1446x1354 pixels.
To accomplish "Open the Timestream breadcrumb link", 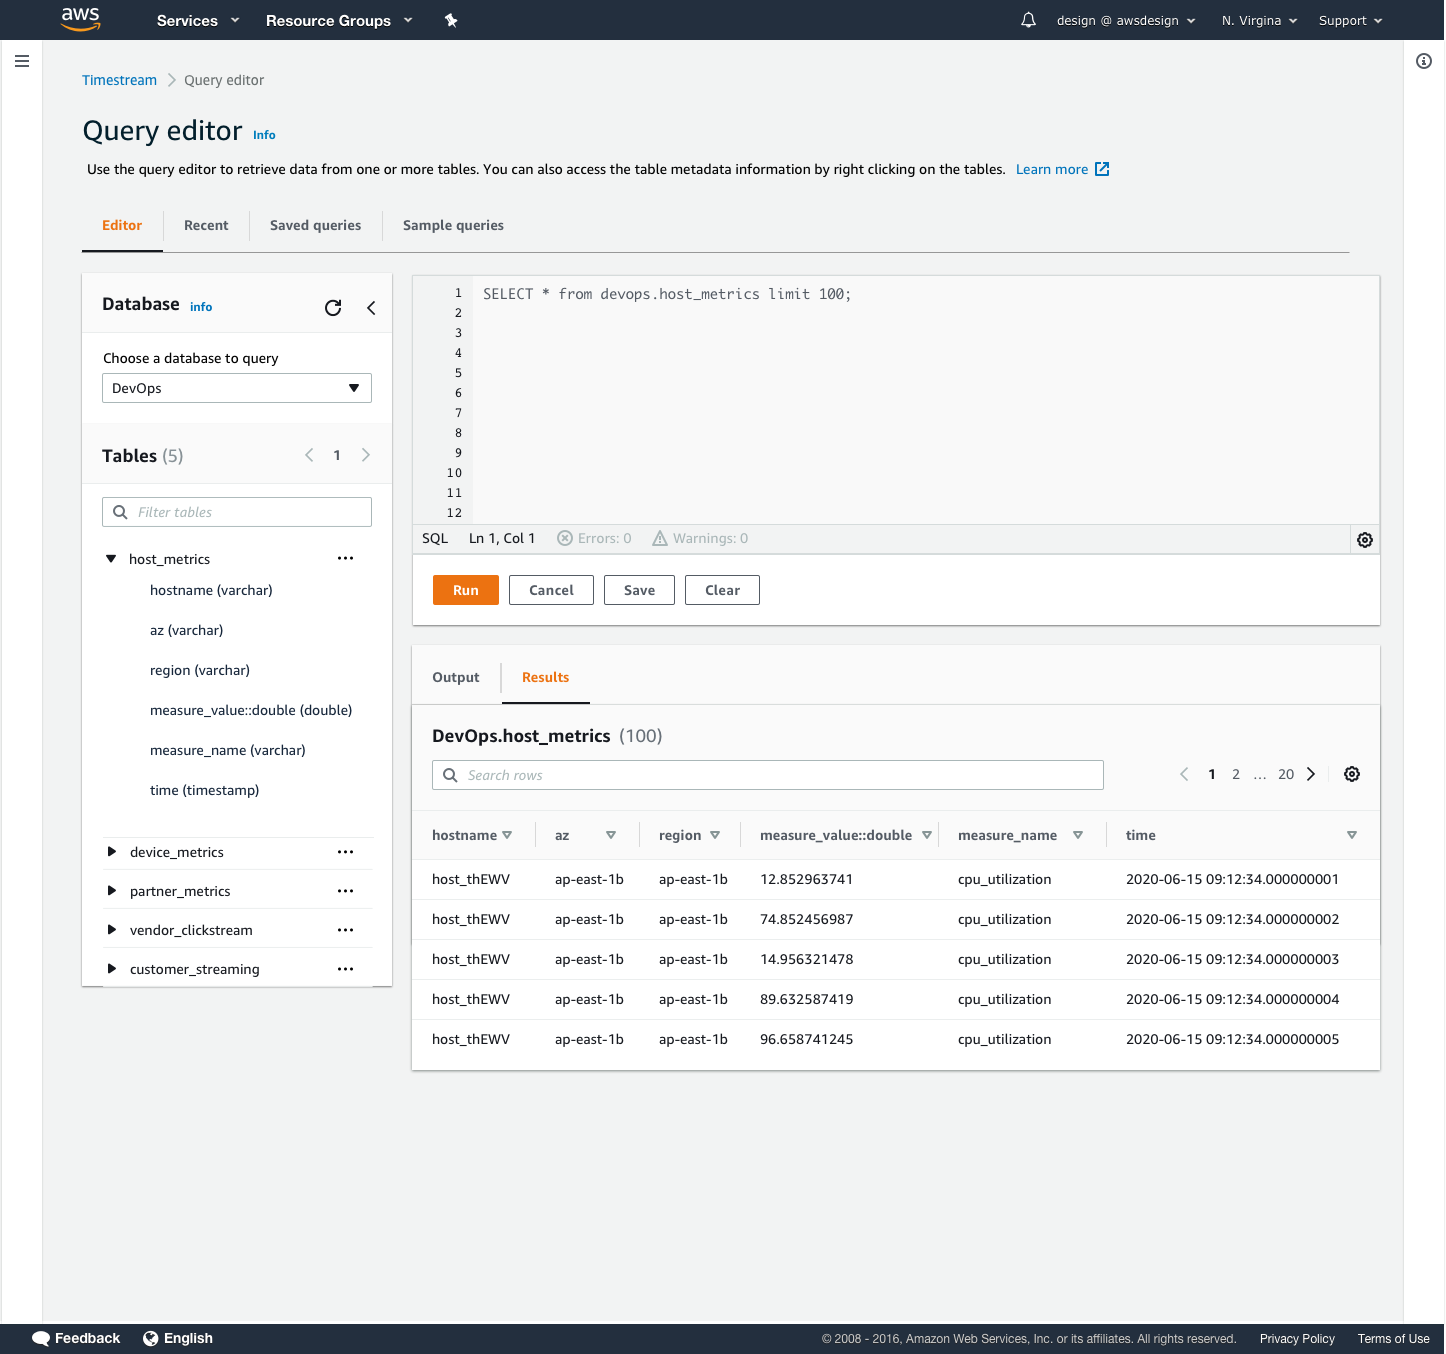I will (119, 80).
